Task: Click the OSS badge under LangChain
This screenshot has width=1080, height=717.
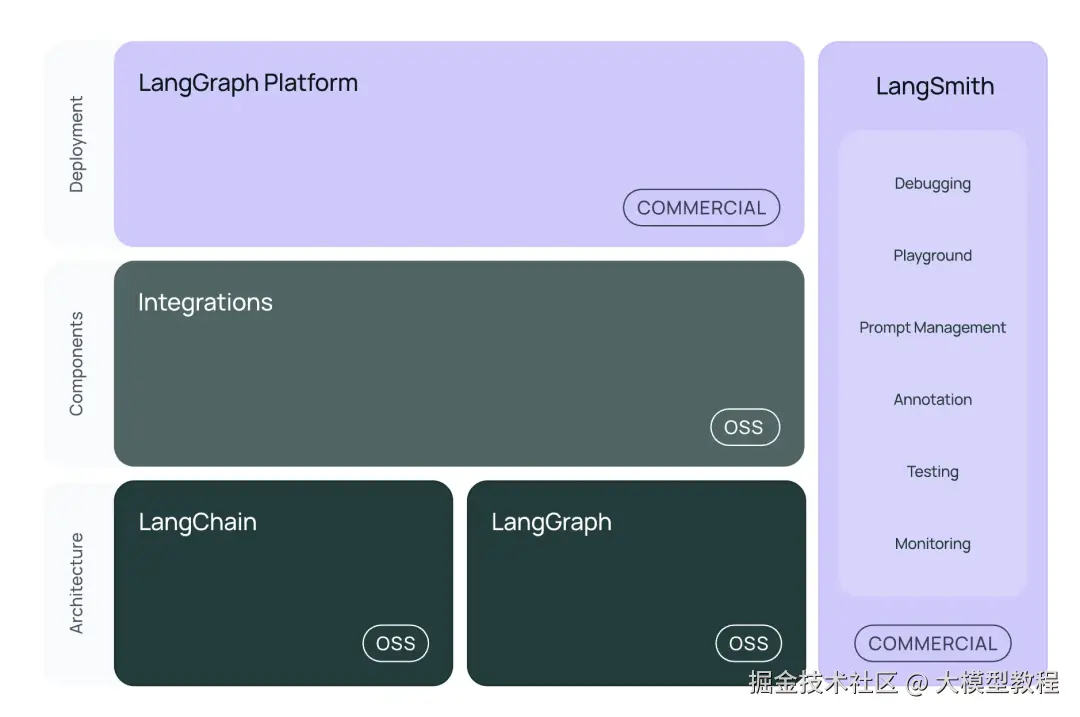Action: tap(395, 644)
